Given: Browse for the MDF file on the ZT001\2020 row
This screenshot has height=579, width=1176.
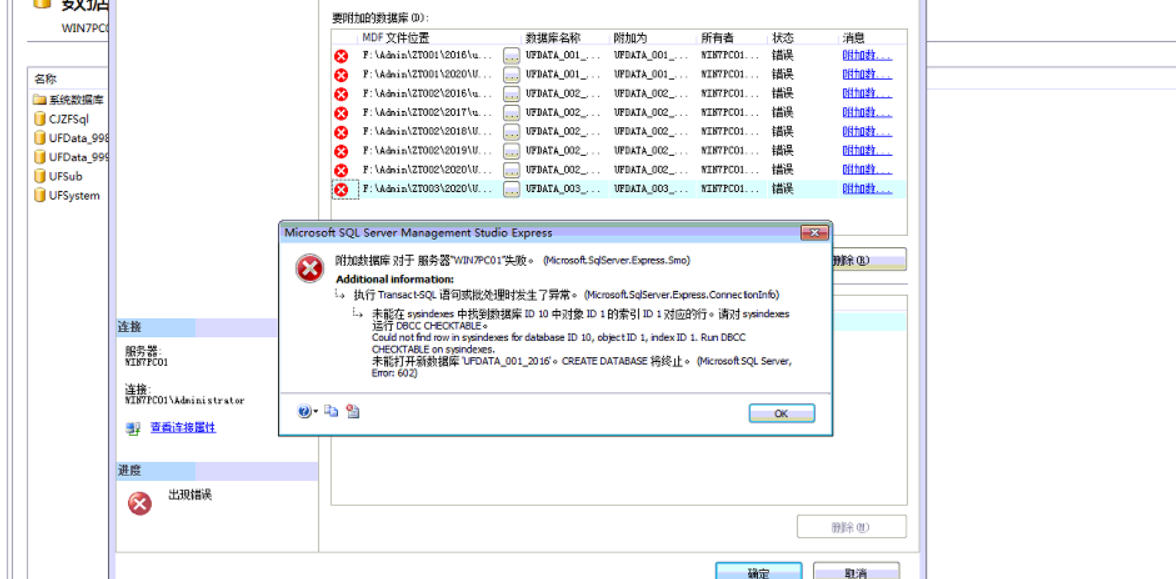Looking at the screenshot, I should (x=512, y=74).
